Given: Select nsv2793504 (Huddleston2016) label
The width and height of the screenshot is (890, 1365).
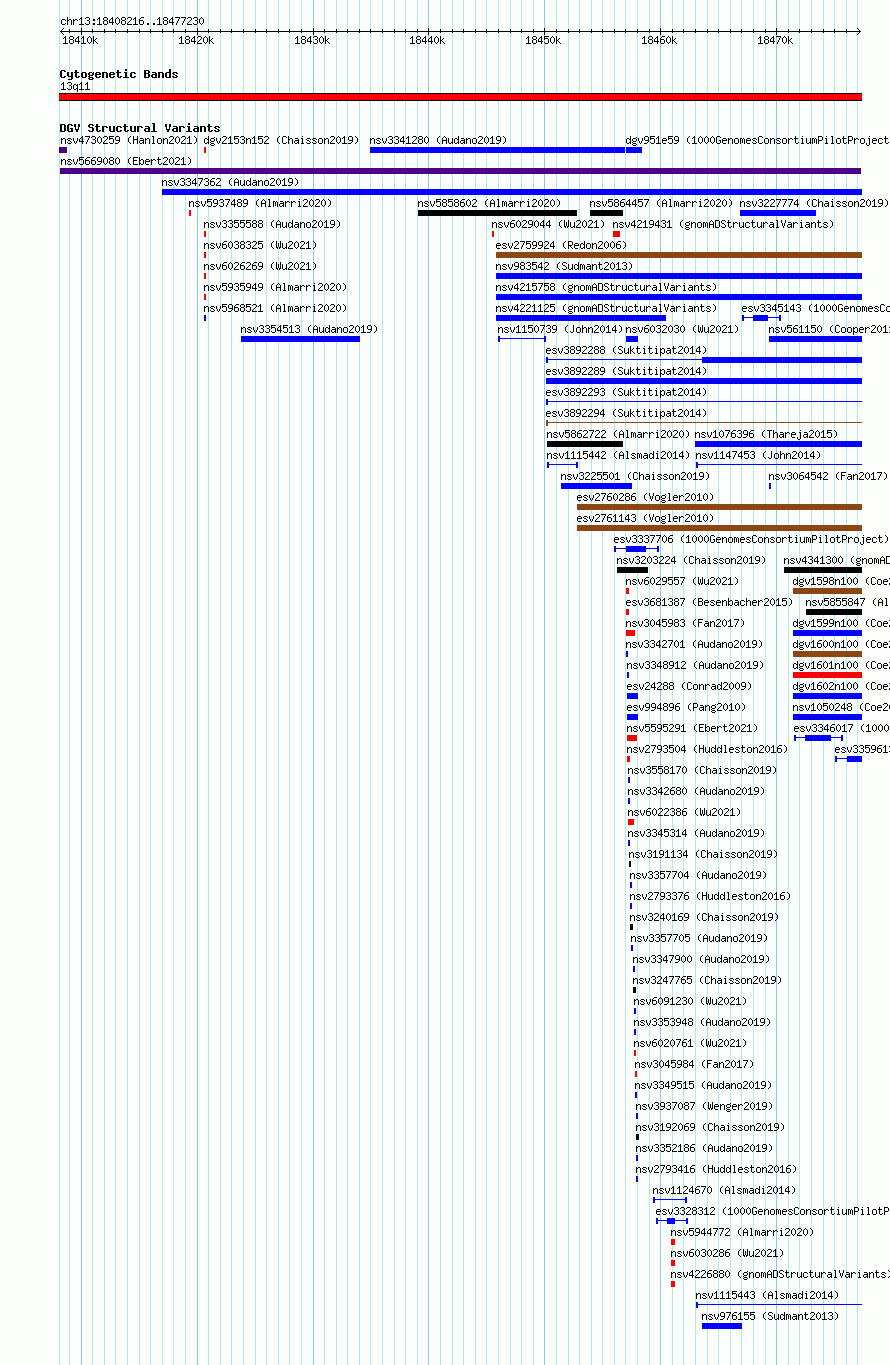Looking at the screenshot, I should 707,749.
